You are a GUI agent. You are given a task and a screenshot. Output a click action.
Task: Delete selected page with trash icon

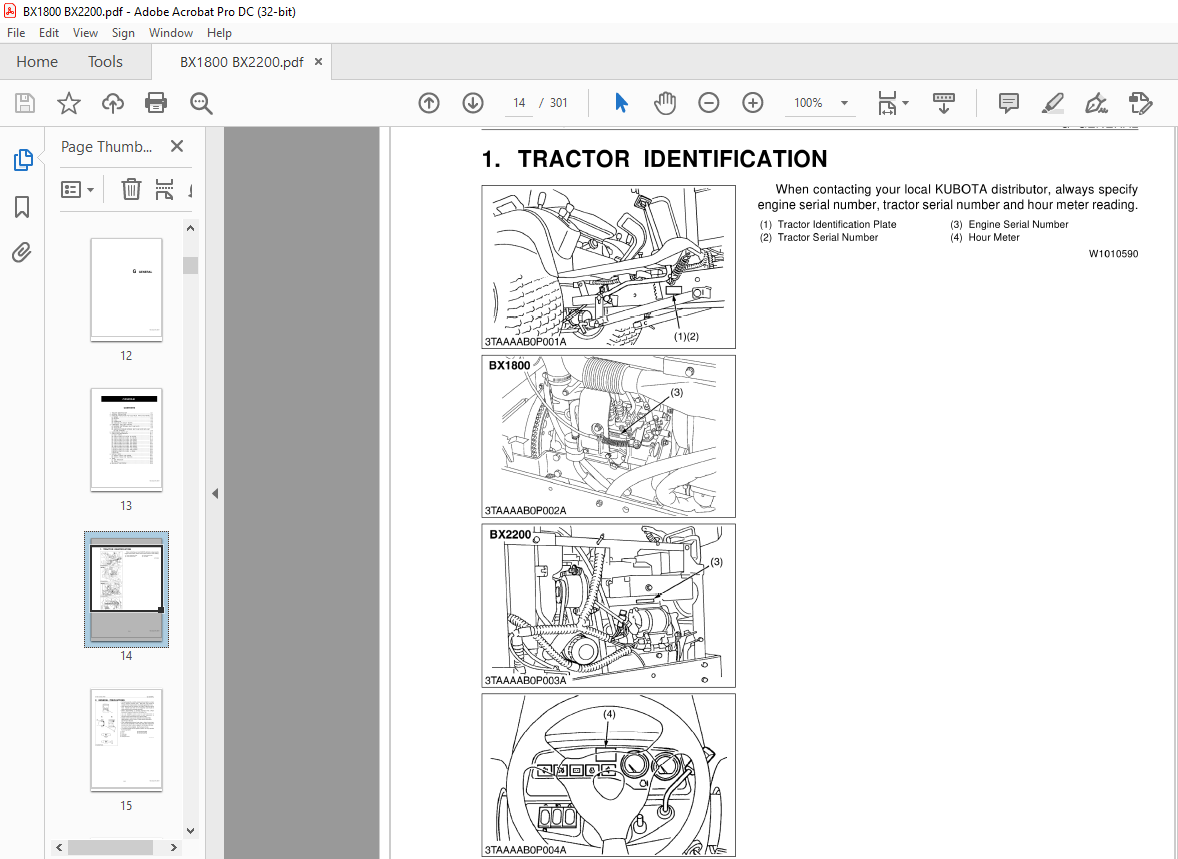[x=131, y=189]
